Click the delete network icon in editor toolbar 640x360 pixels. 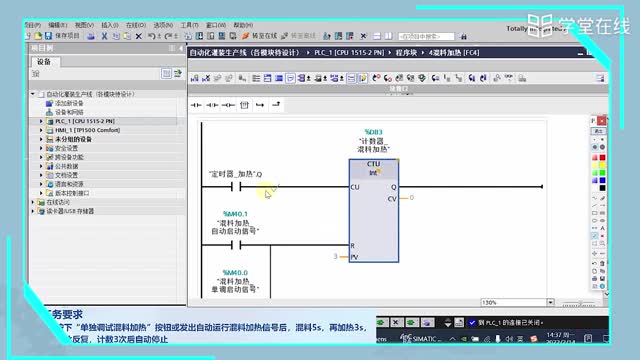(206, 78)
